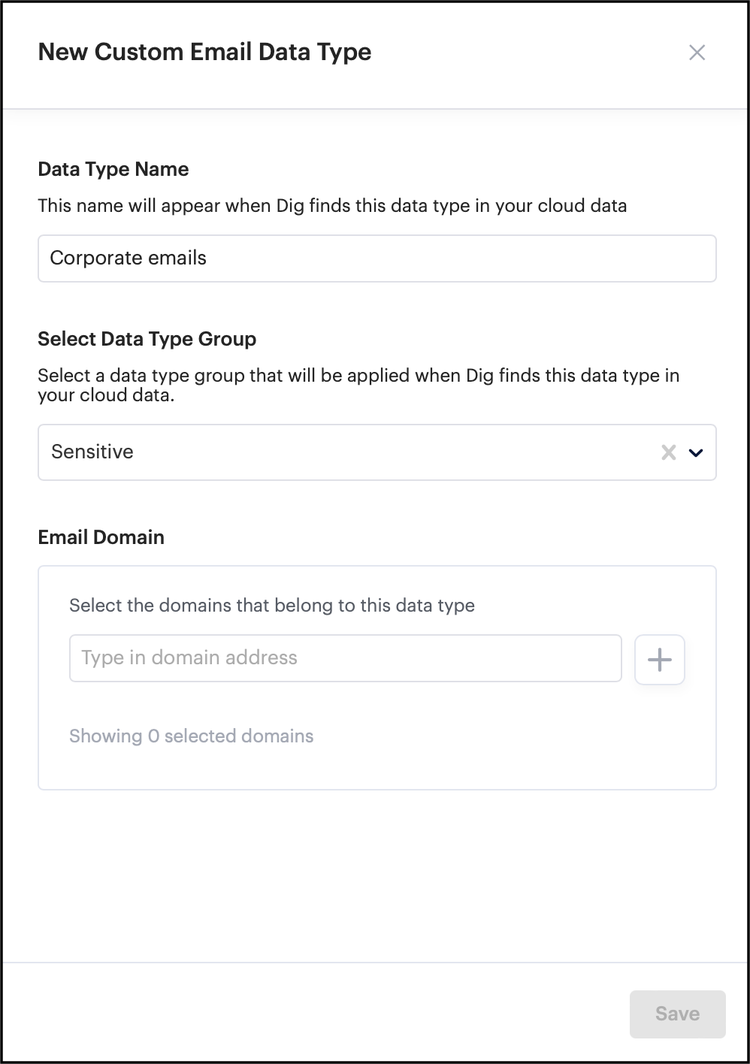Click the Email Domain section heading
This screenshot has width=750, height=1064.
point(101,537)
